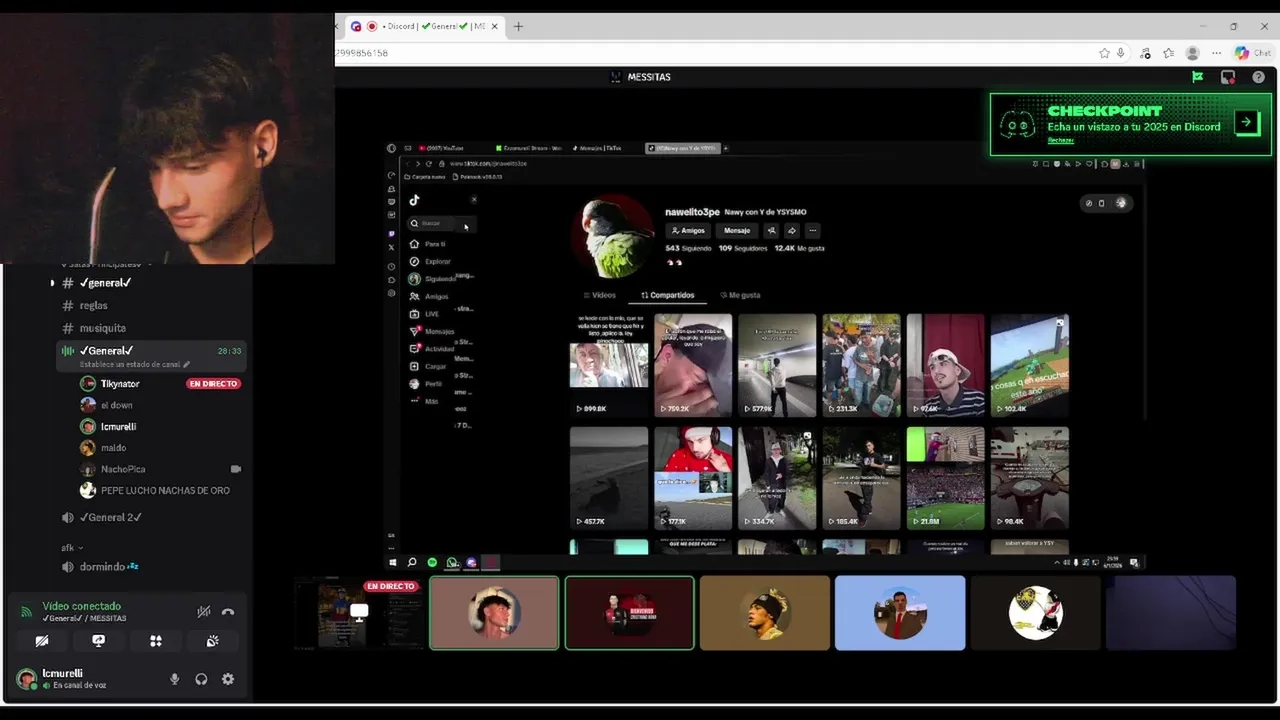Image resolution: width=1280 pixels, height=720 pixels.
Task: Select the black-background avatar participant tile
Action: [1035, 613]
